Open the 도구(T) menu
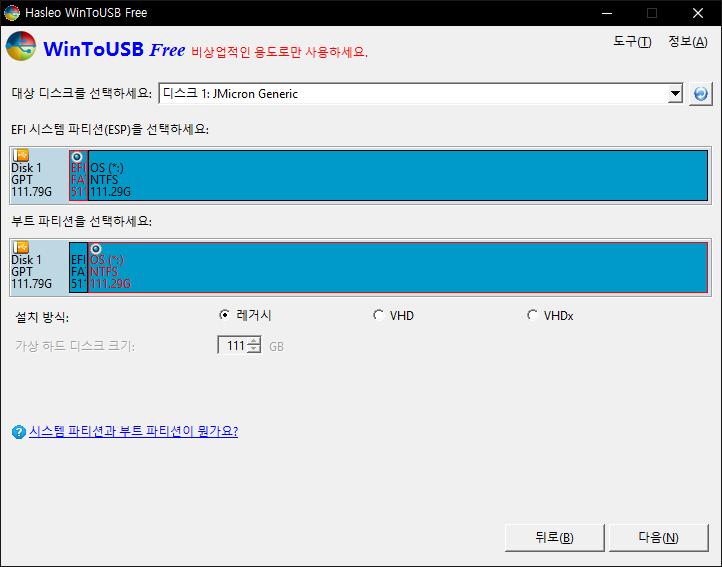The width and height of the screenshot is (722, 567). [632, 42]
